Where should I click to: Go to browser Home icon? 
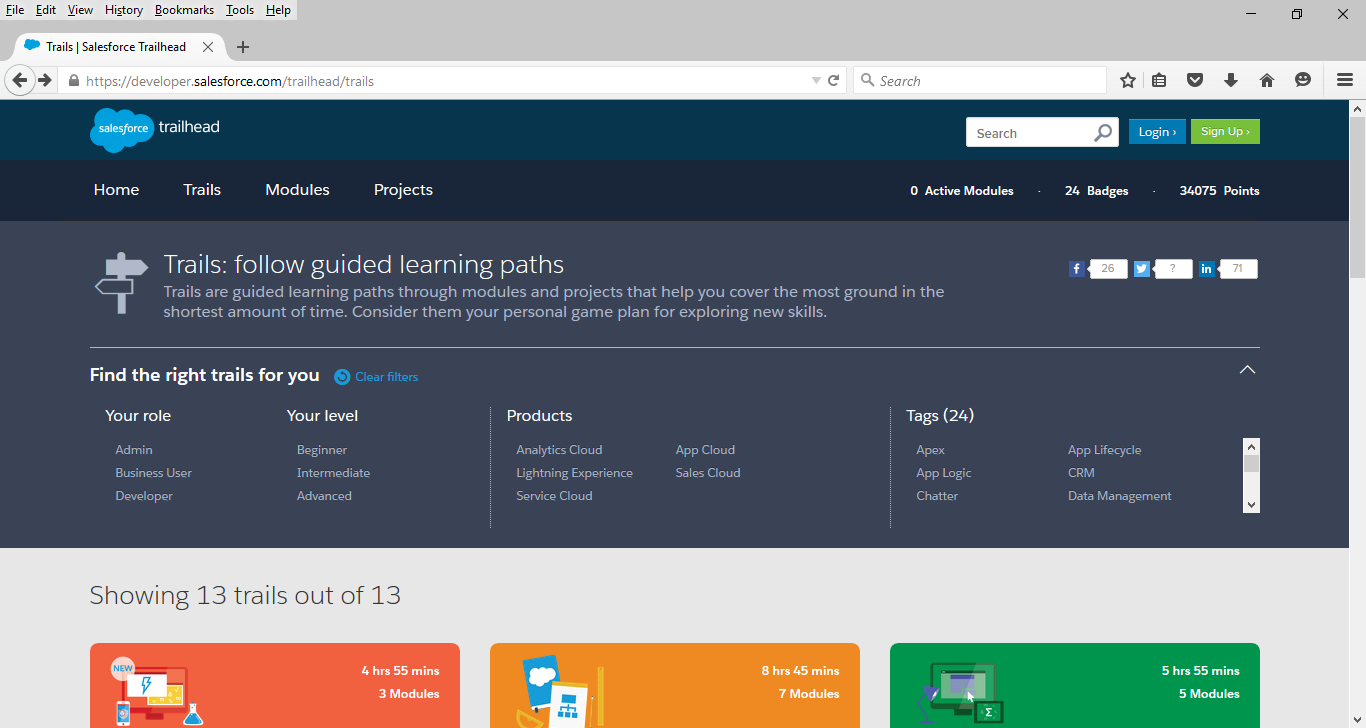coord(1267,80)
